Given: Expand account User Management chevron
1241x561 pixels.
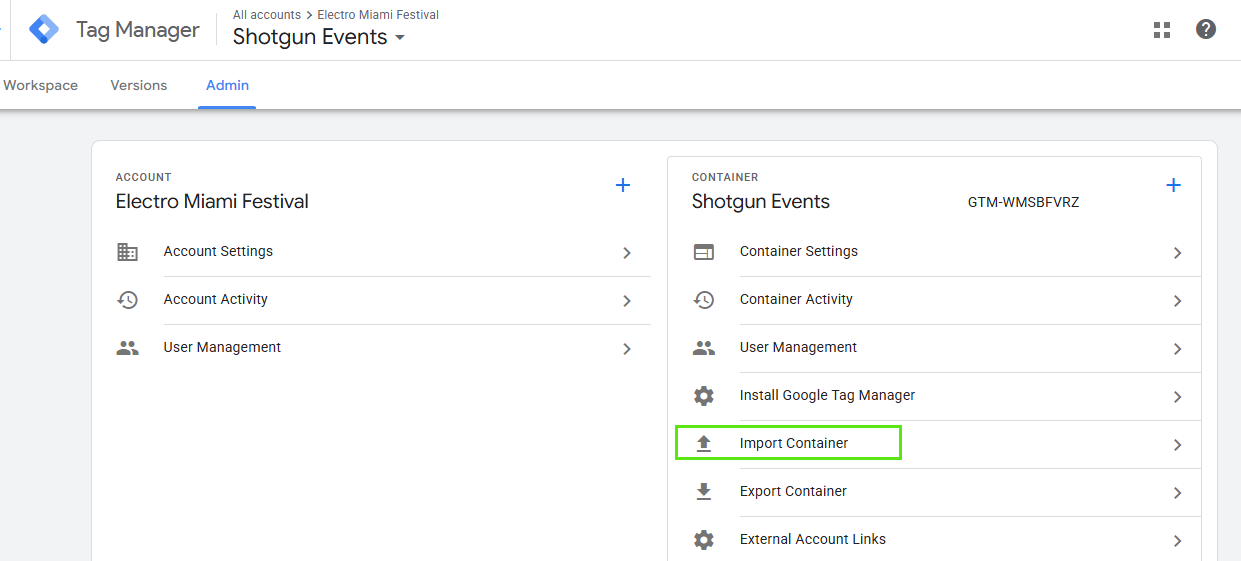Looking at the screenshot, I should click(627, 349).
